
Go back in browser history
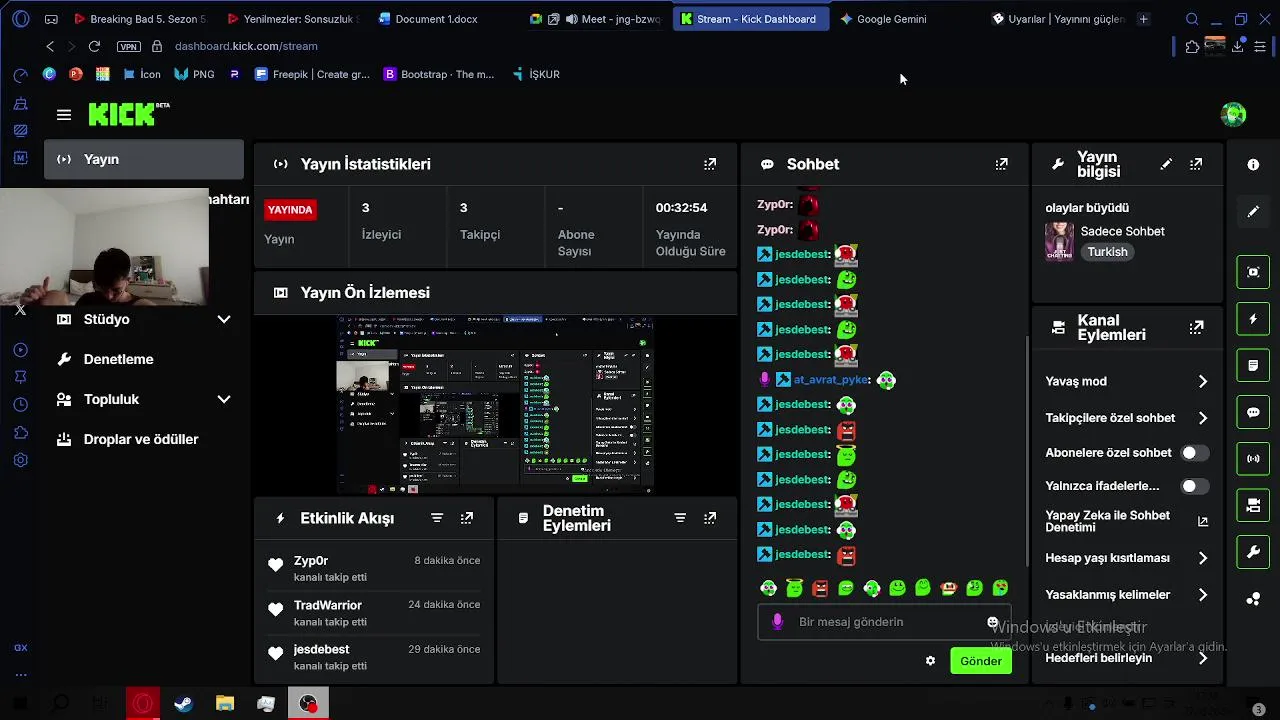[50, 46]
